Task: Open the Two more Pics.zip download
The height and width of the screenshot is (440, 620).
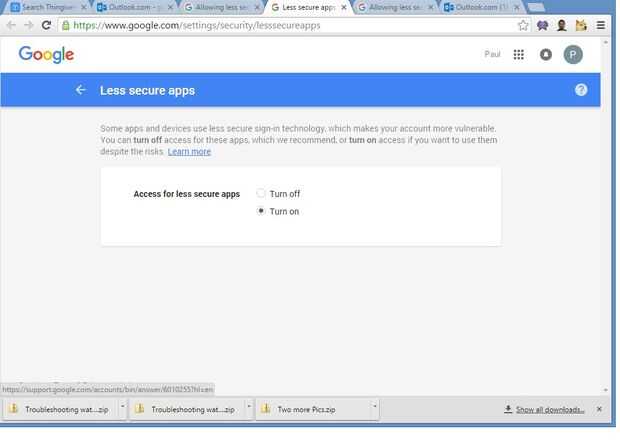Action: tap(312, 409)
